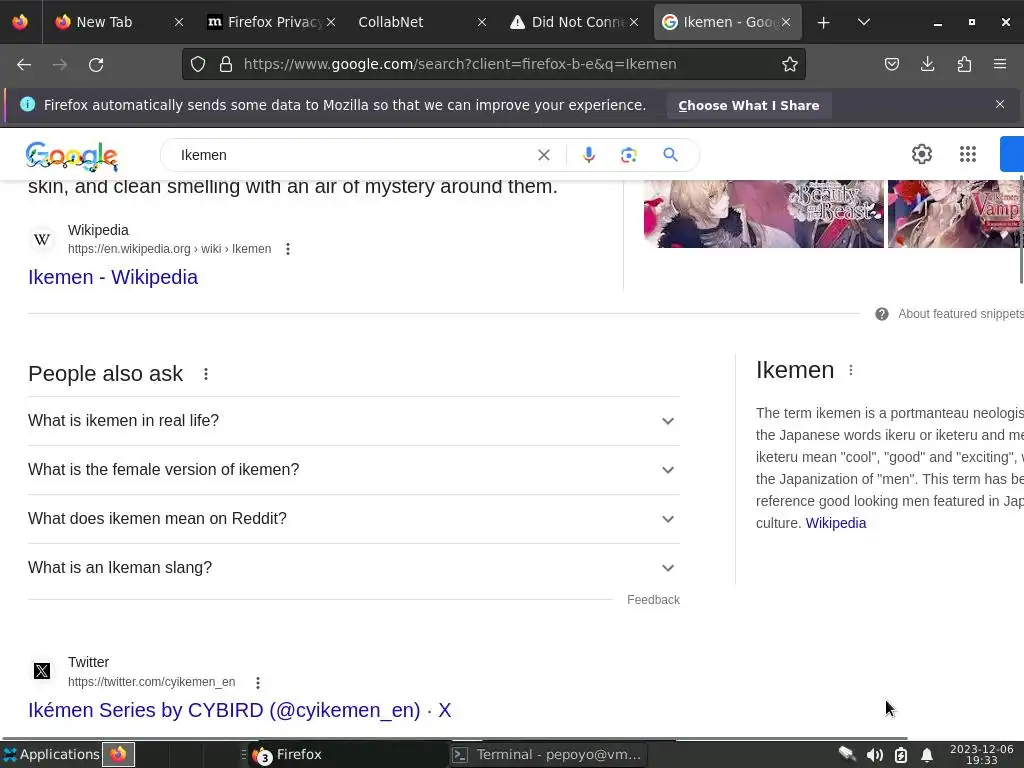Open the Ikemen - Wikipedia result link
Image resolution: width=1024 pixels, height=768 pixels.
(x=113, y=277)
